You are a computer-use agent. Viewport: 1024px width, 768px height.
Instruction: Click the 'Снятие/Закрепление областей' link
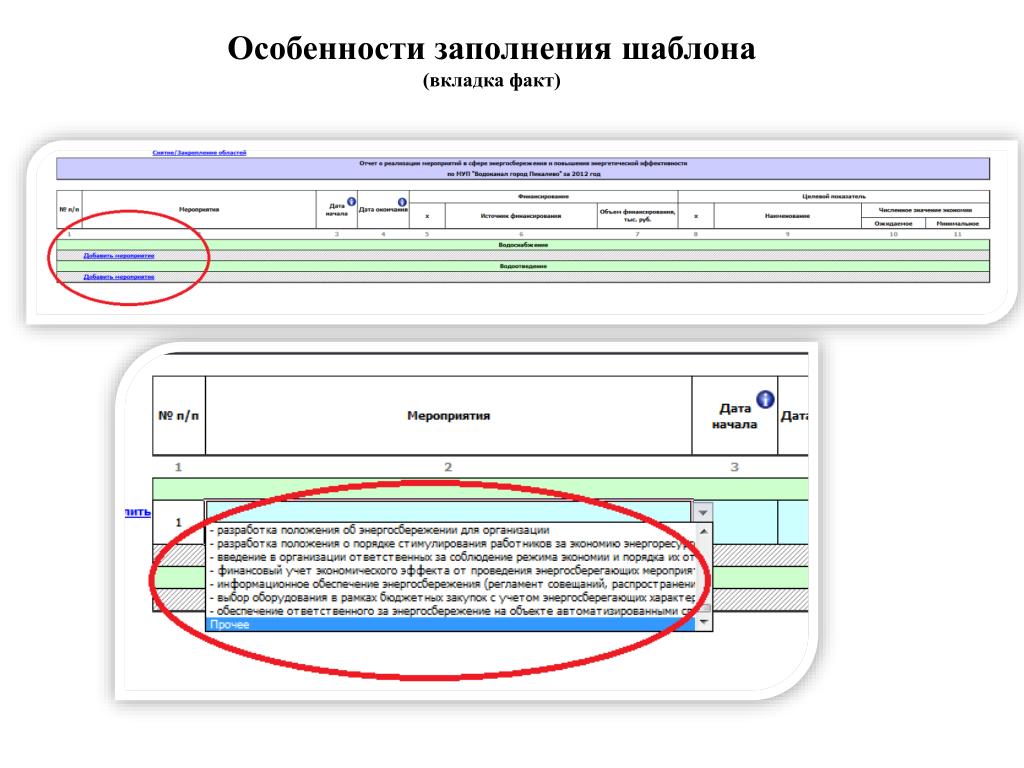click(199, 153)
